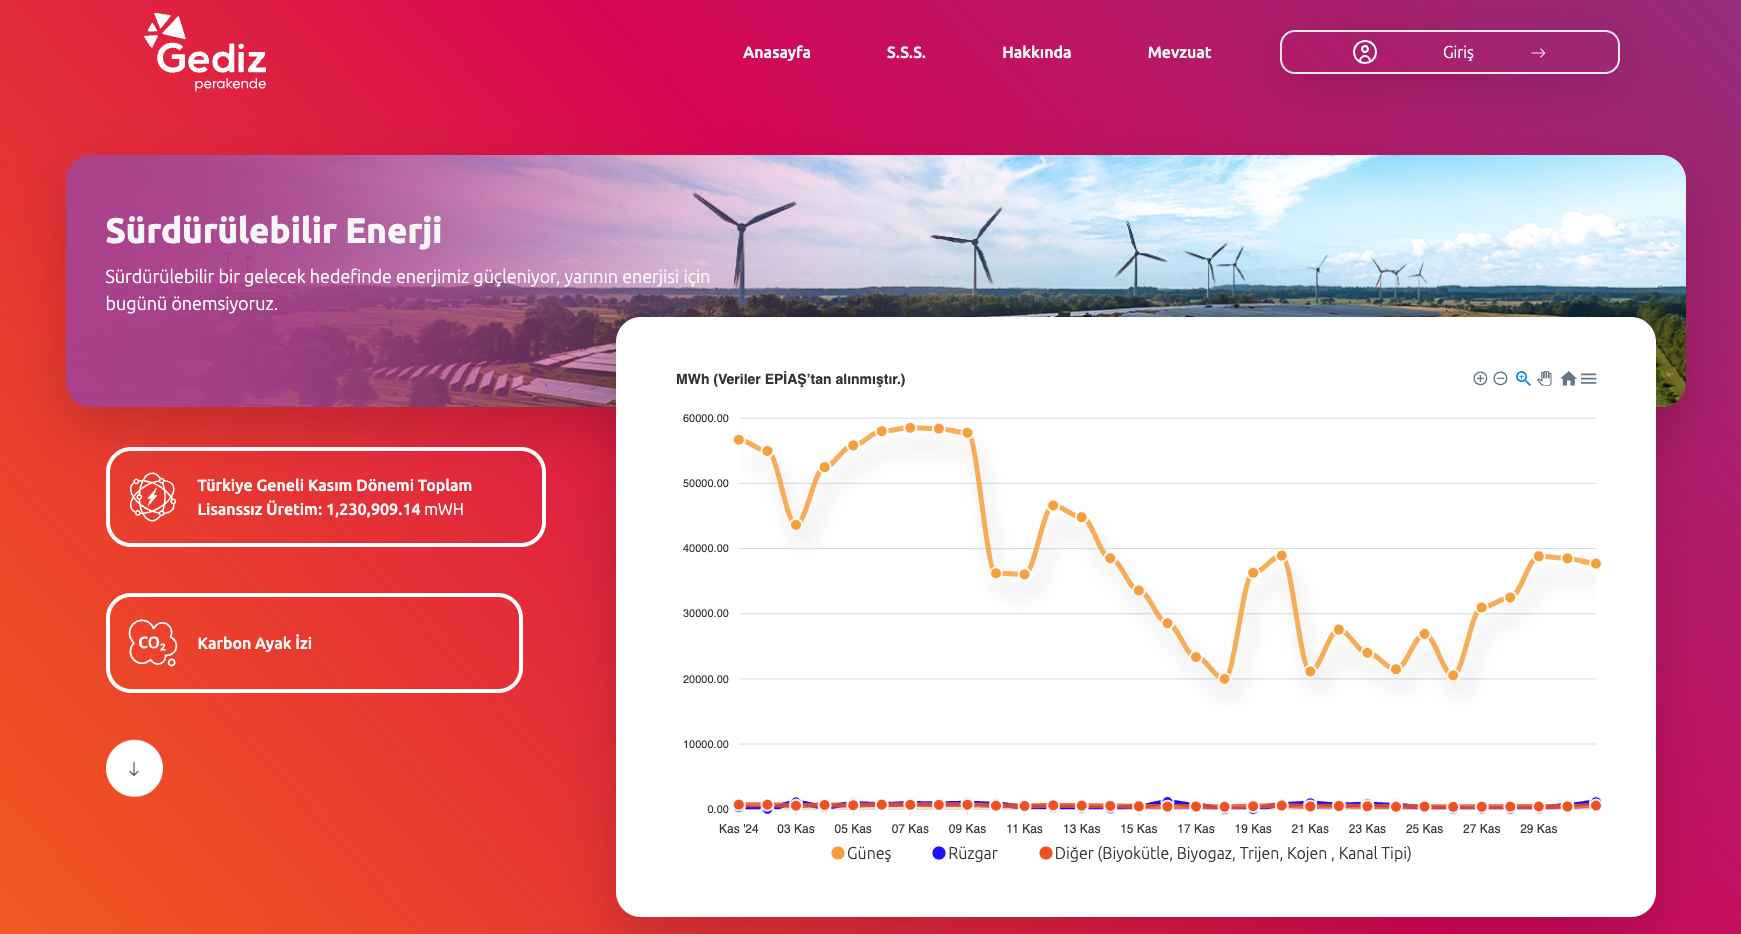Click the CO2 cloud icon
Image resolution: width=1741 pixels, height=934 pixels.
coord(152,643)
